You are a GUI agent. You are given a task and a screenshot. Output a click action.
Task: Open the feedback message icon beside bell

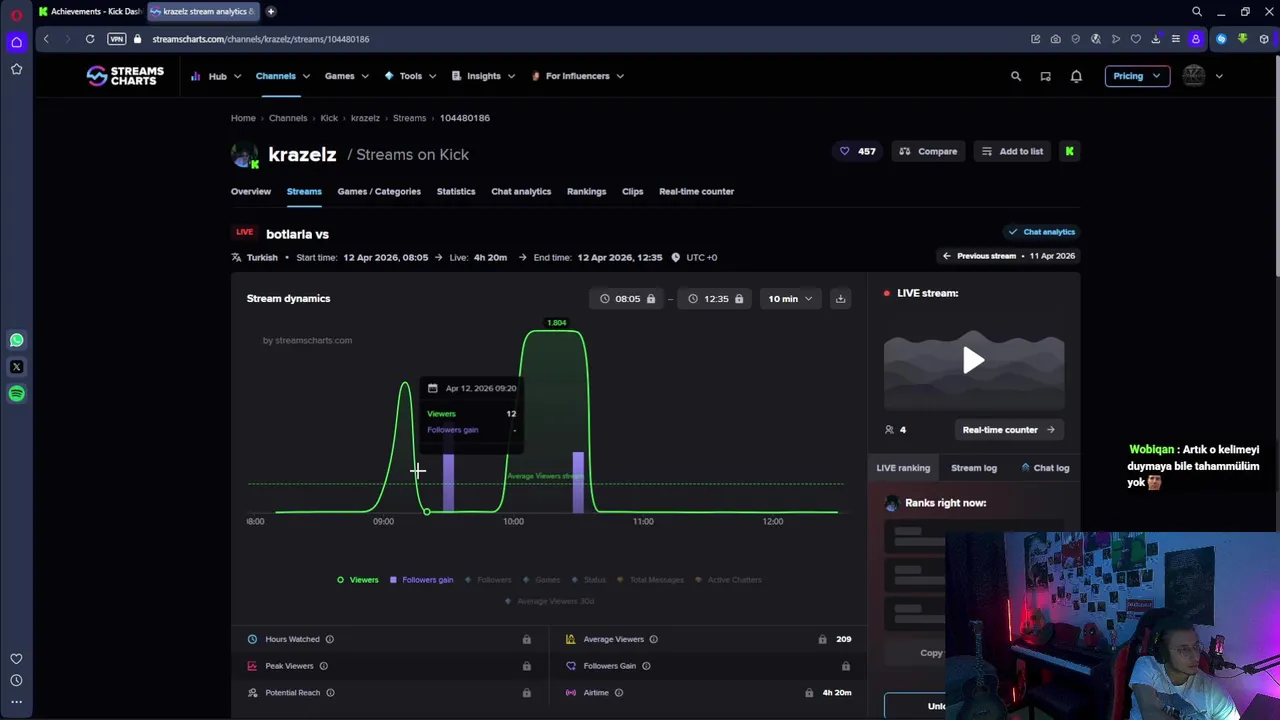1045,76
